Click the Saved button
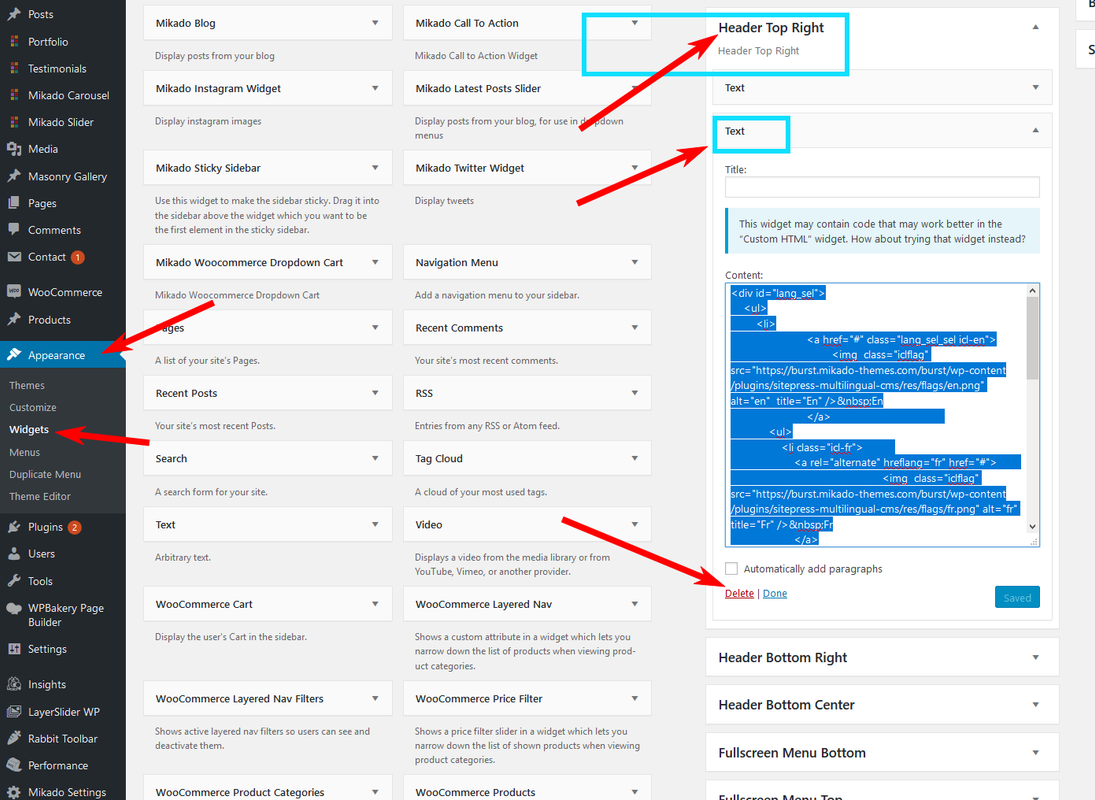 [x=1017, y=597]
